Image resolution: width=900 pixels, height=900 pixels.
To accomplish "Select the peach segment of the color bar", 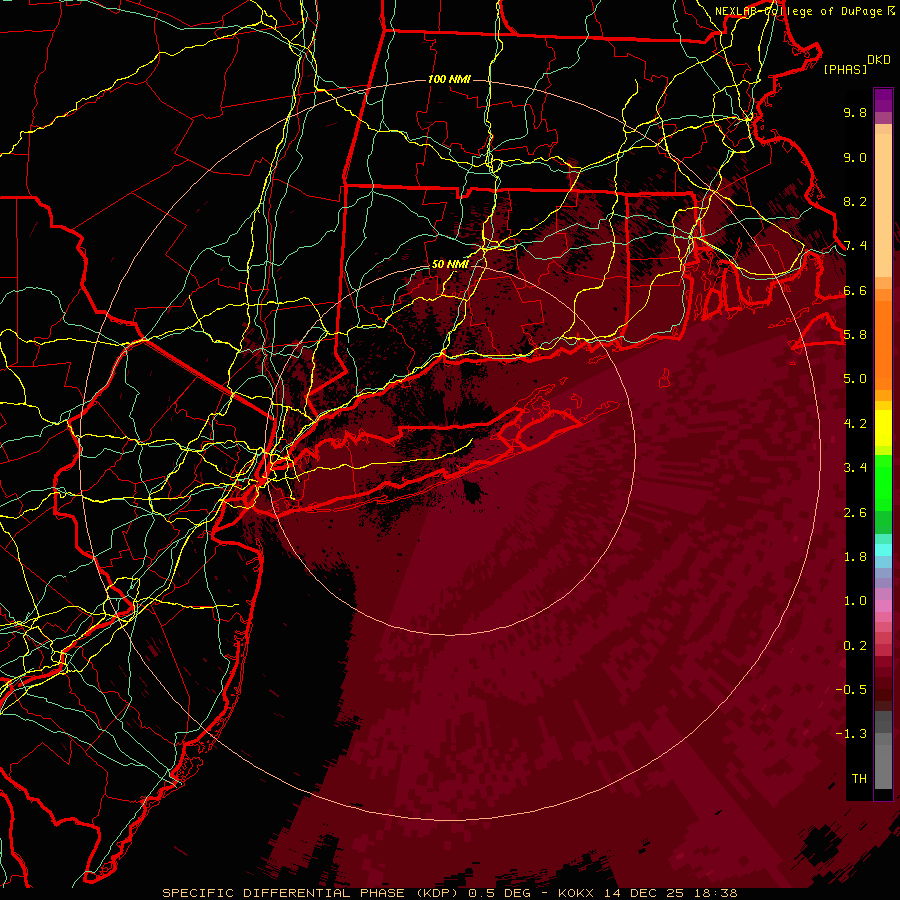I will point(883,207).
